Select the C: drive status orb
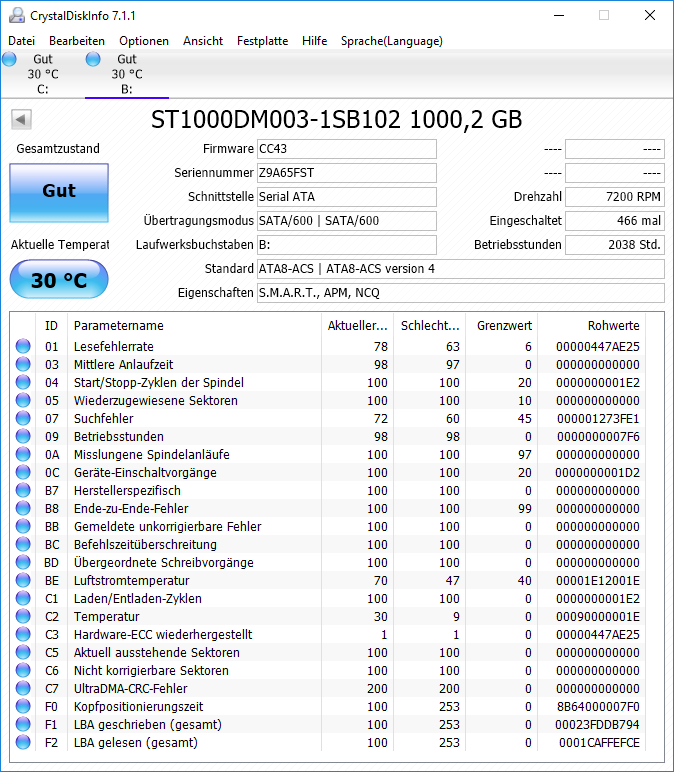 click(x=9, y=59)
